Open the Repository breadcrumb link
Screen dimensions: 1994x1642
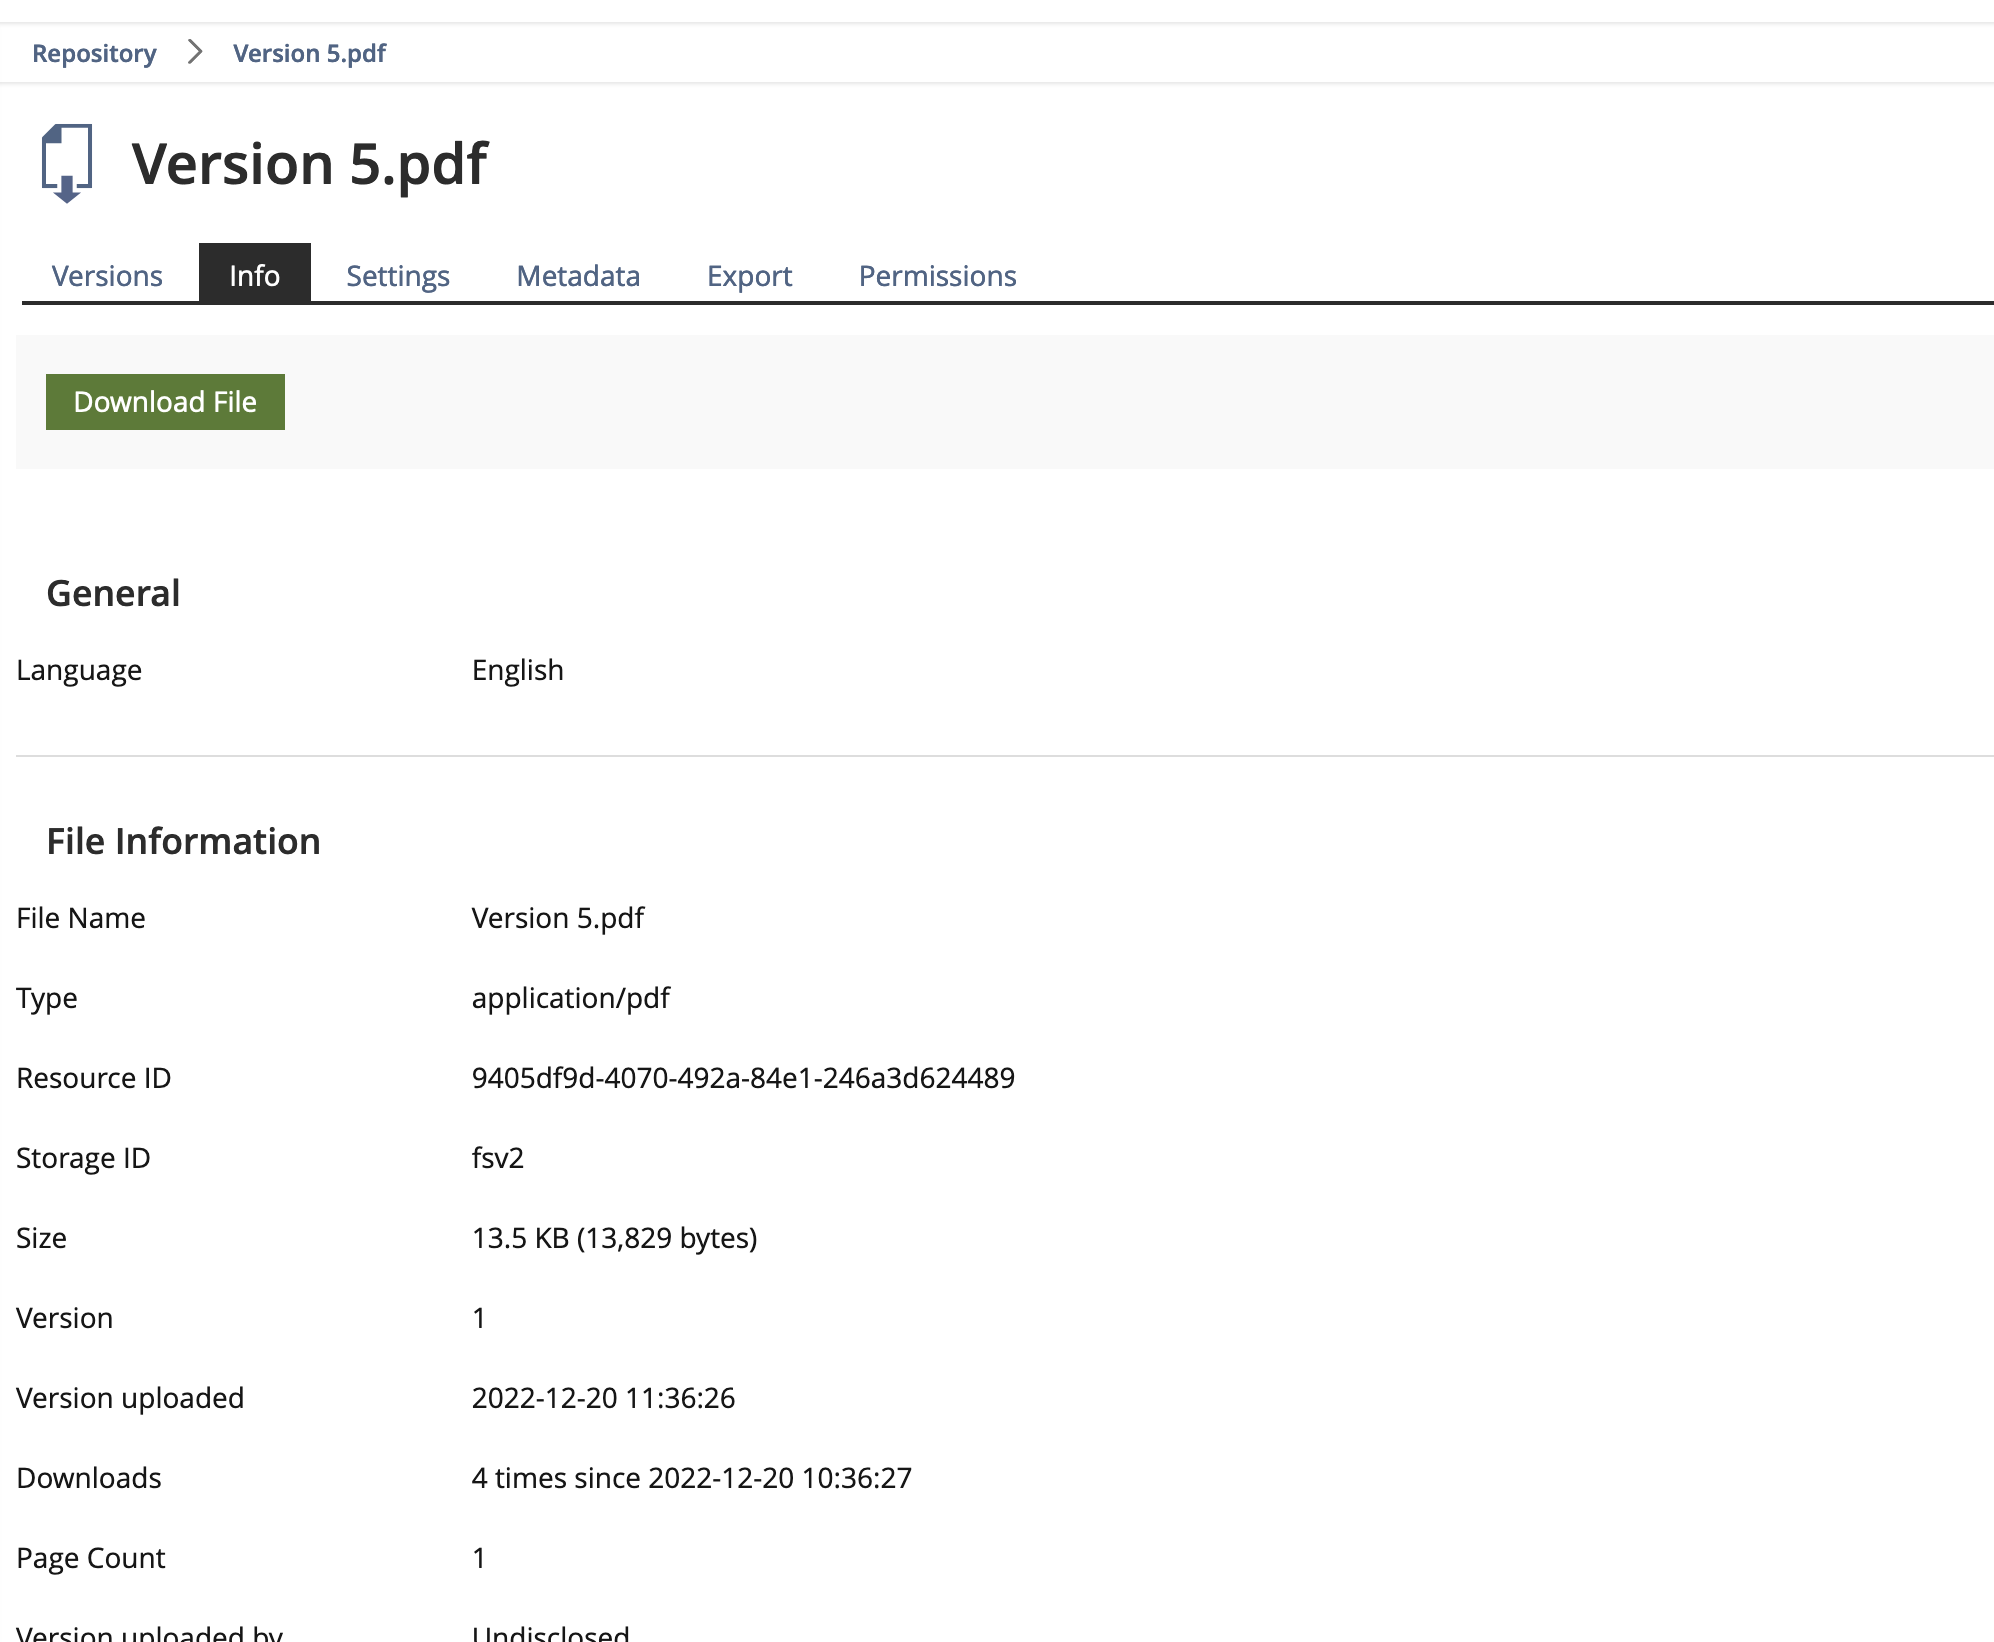(x=94, y=53)
